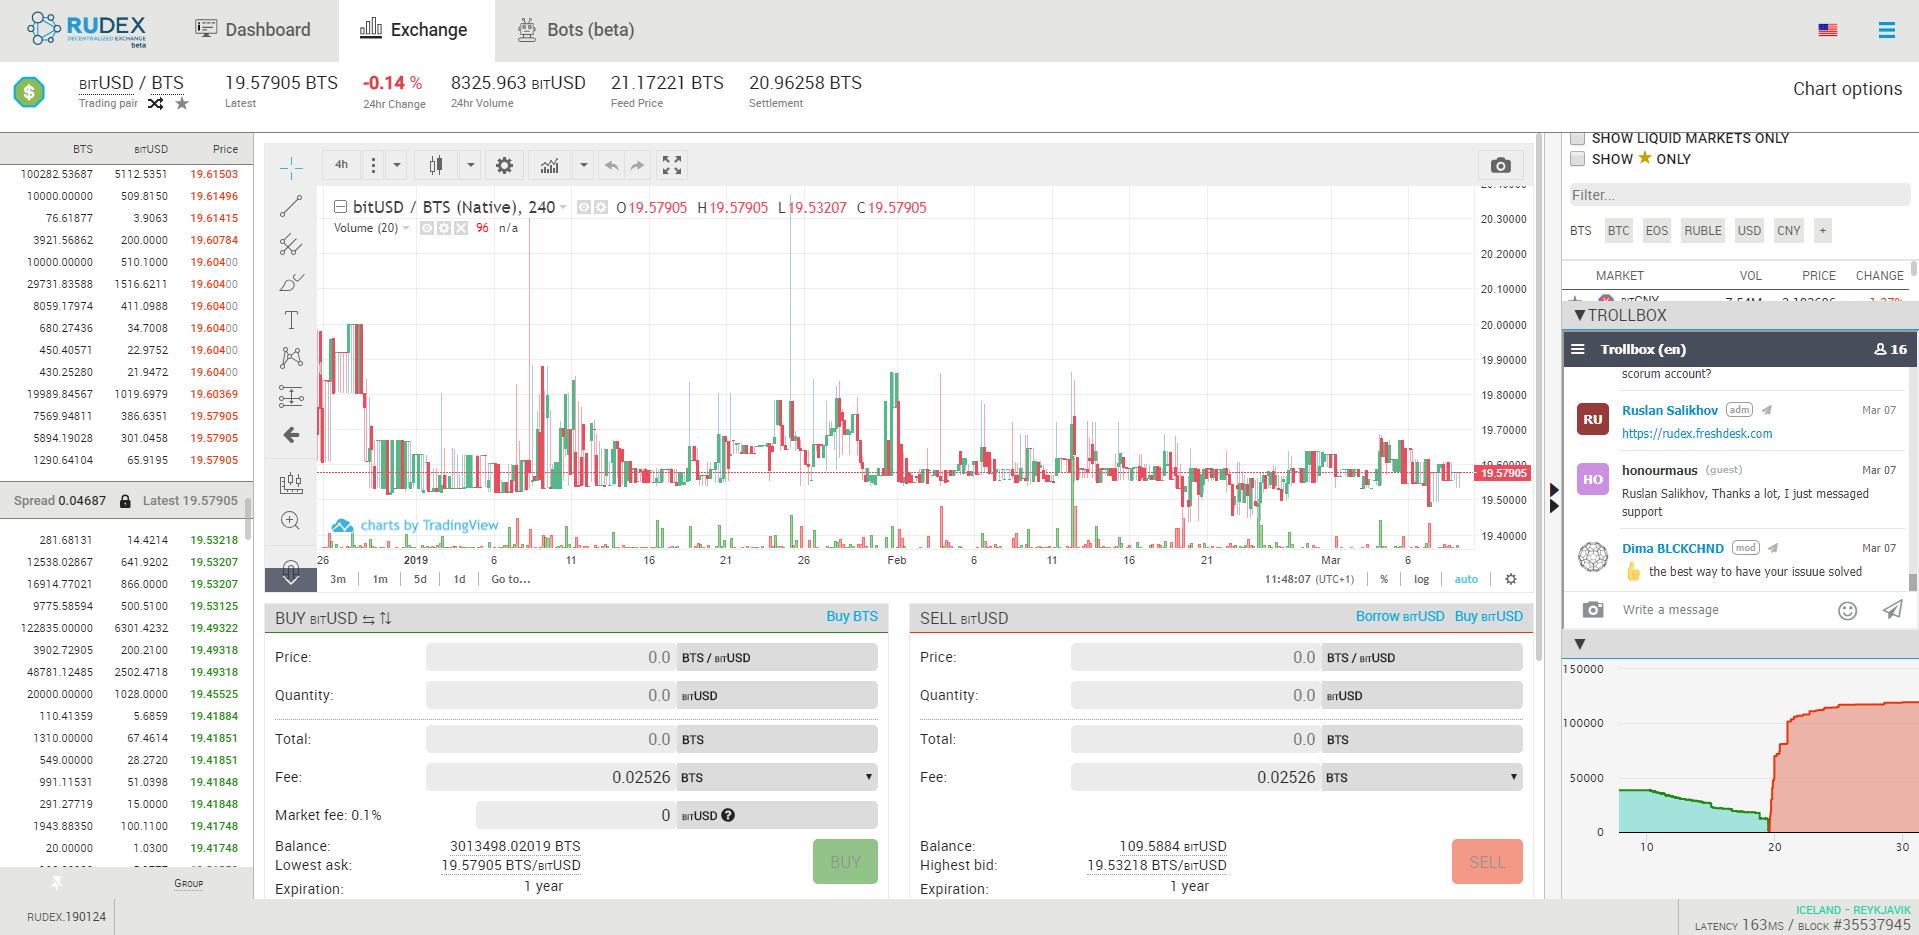Open the indicators button
The width and height of the screenshot is (1919, 935).
tap(550, 165)
